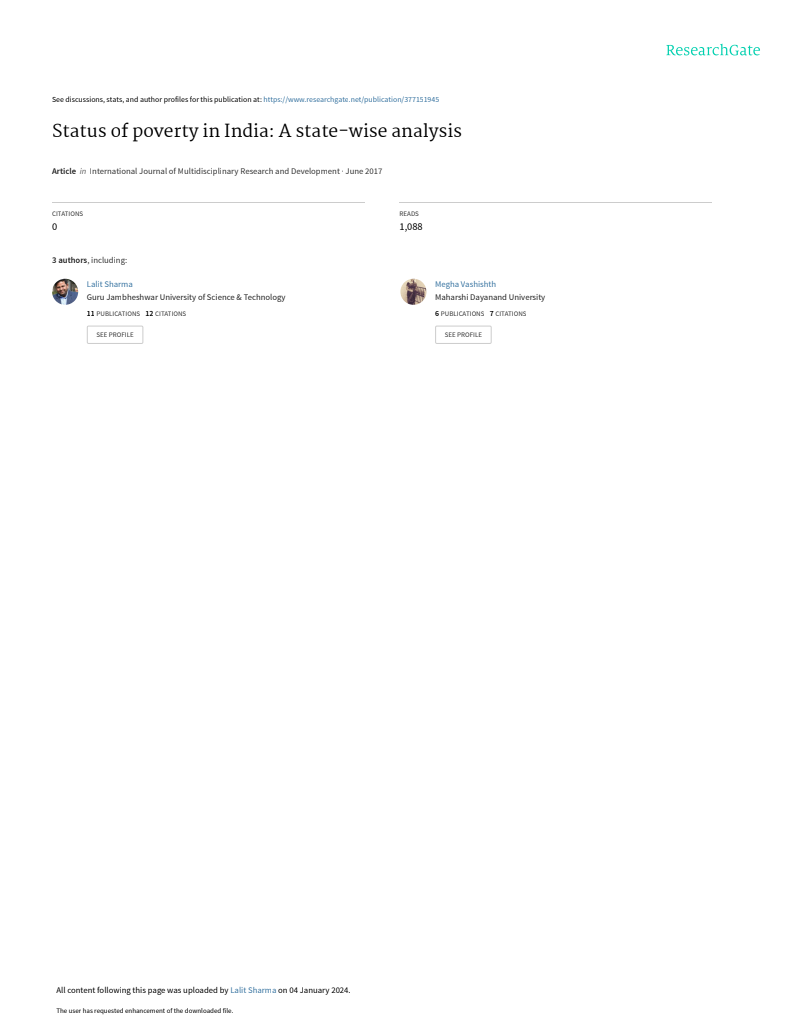
Task: Click Megha Vashishth's 7 citations stat
Action: (x=508, y=314)
